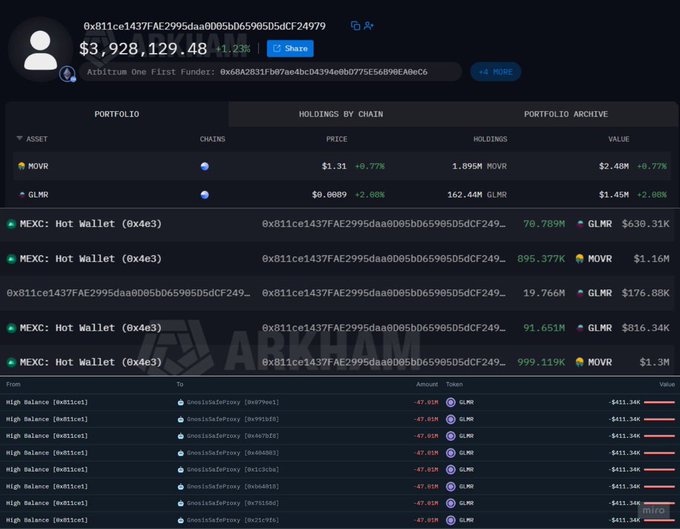Open the recipient address in the $630.31K row
This screenshot has width=680, height=529.
(x=384, y=224)
